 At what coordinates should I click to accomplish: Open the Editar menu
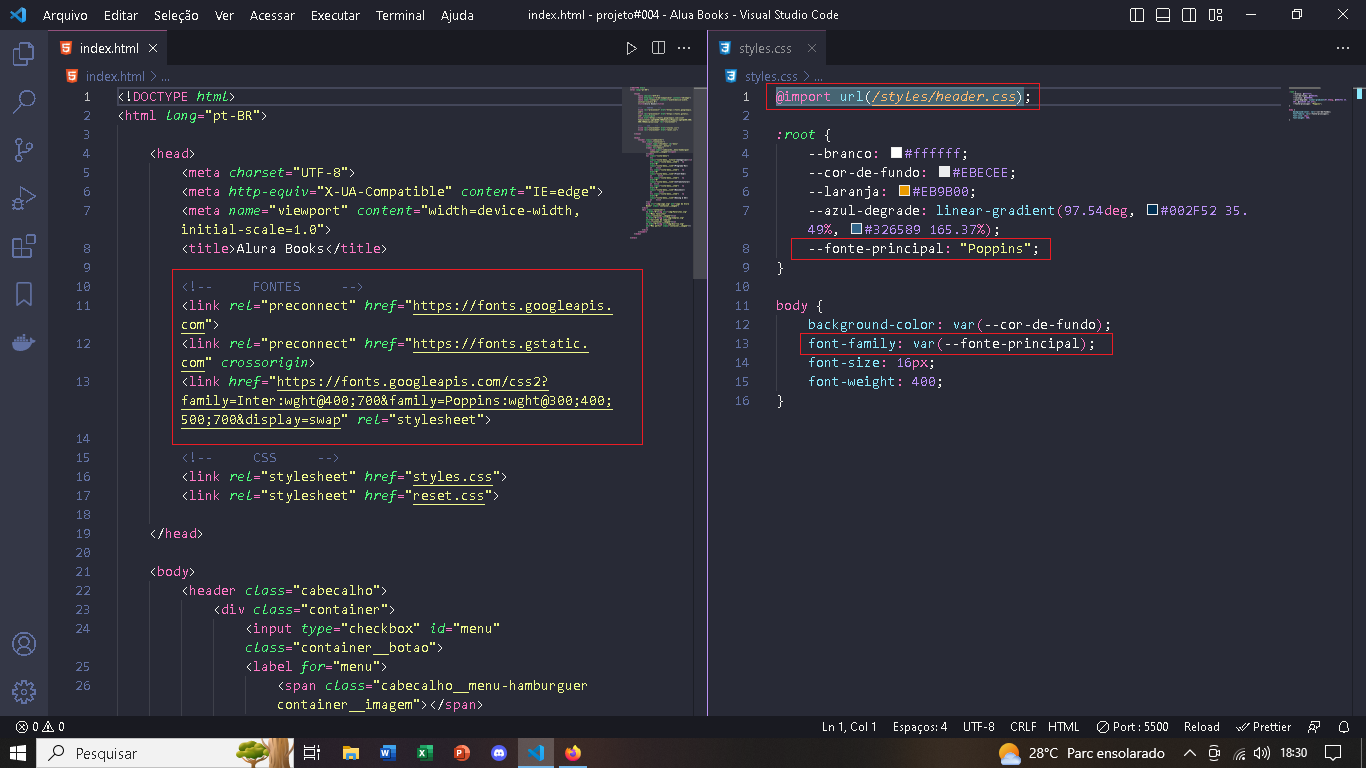(x=121, y=15)
